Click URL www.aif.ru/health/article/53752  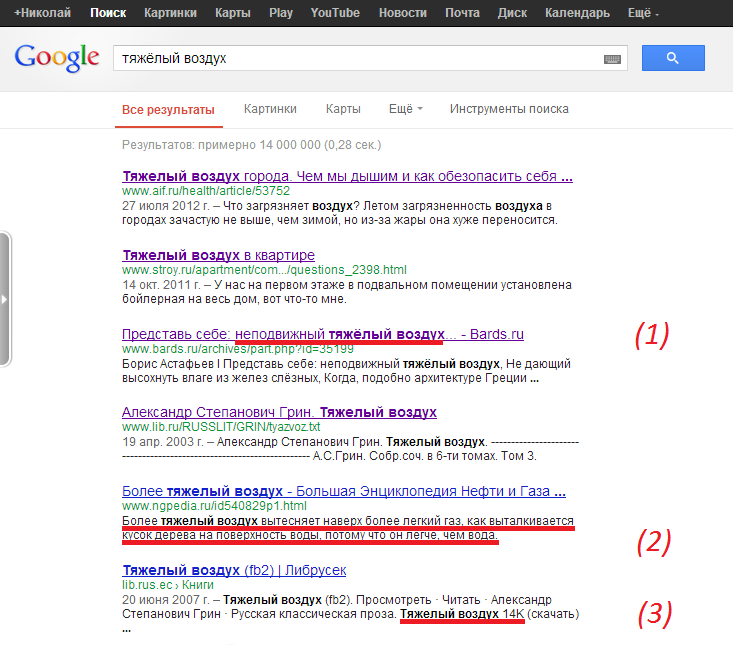coord(206,191)
